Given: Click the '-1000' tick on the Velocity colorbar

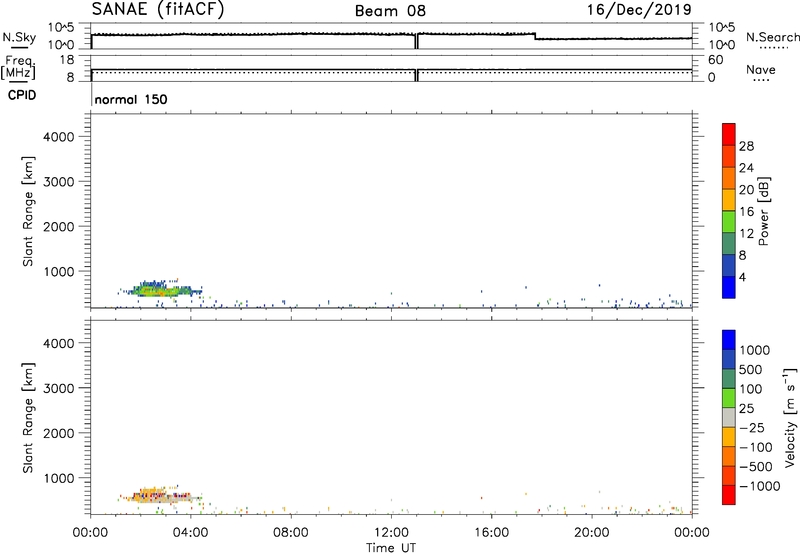Looking at the screenshot, I should tap(759, 486).
